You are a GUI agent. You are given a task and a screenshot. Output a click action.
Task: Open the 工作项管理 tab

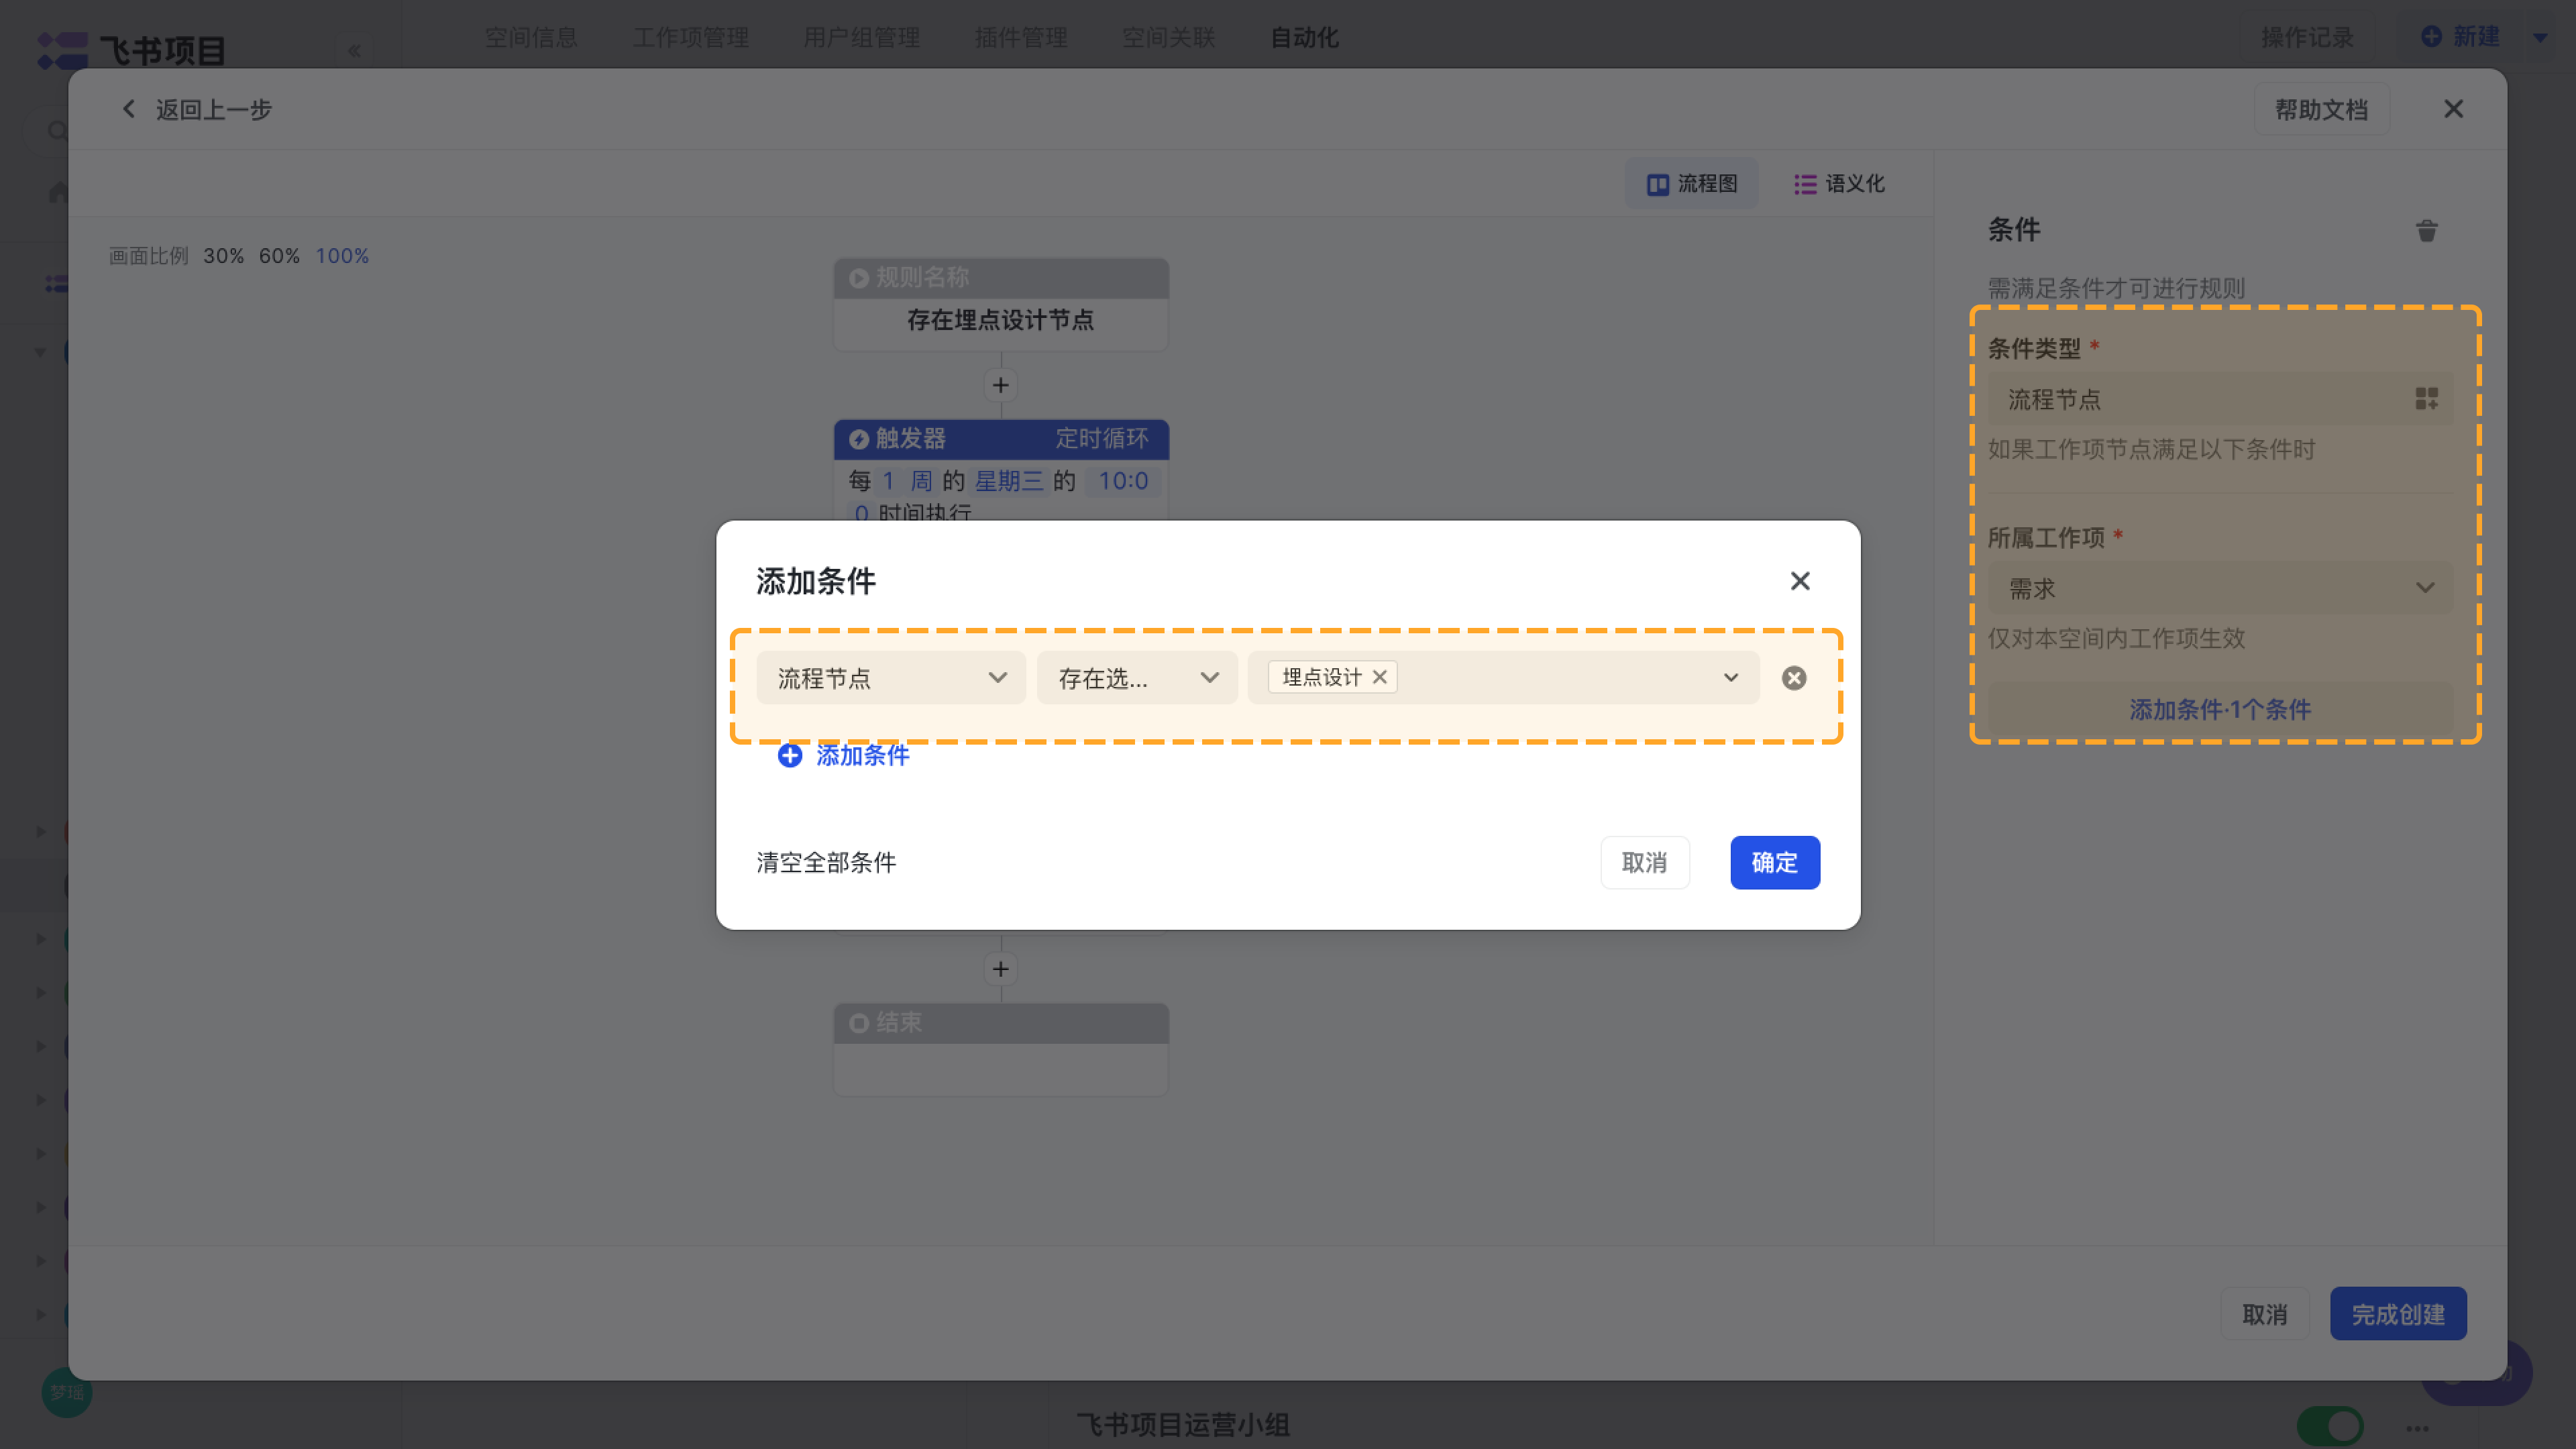click(691, 37)
